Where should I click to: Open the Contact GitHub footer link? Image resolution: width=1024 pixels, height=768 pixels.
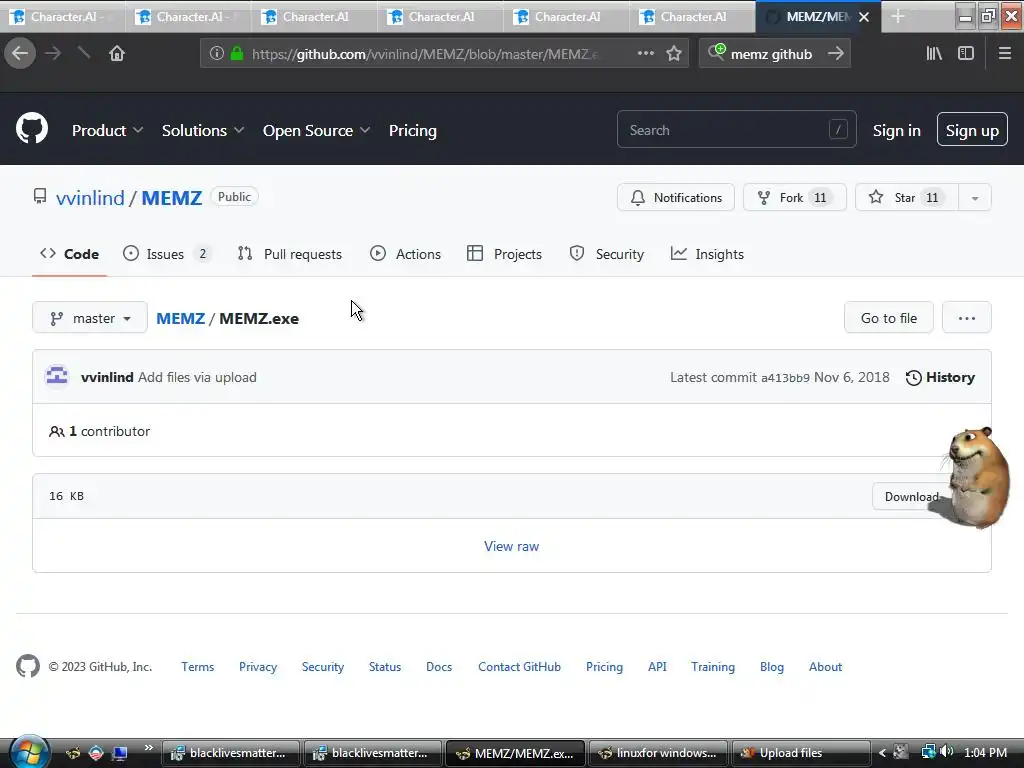pos(519,667)
